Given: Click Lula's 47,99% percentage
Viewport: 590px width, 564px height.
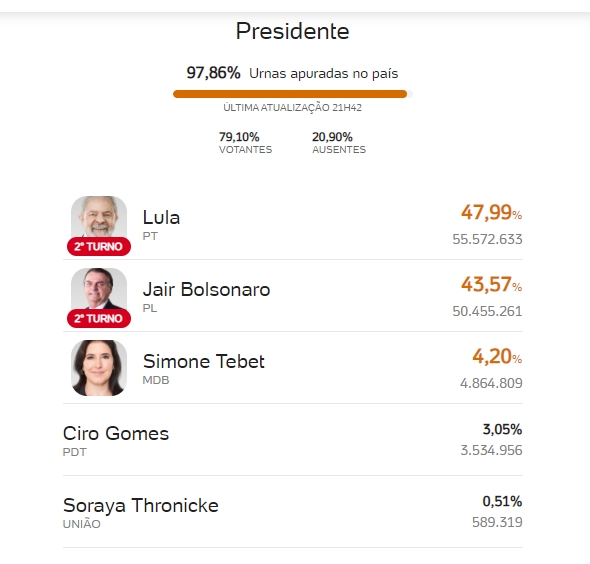Looking at the screenshot, I should coord(491,212).
